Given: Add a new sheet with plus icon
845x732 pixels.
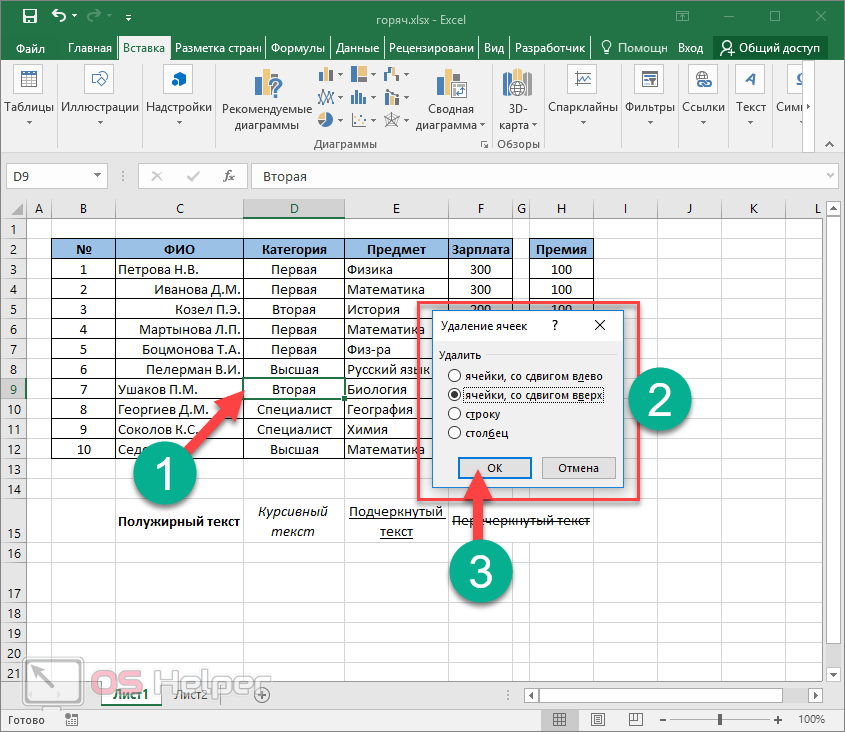Looking at the screenshot, I should tap(262, 694).
